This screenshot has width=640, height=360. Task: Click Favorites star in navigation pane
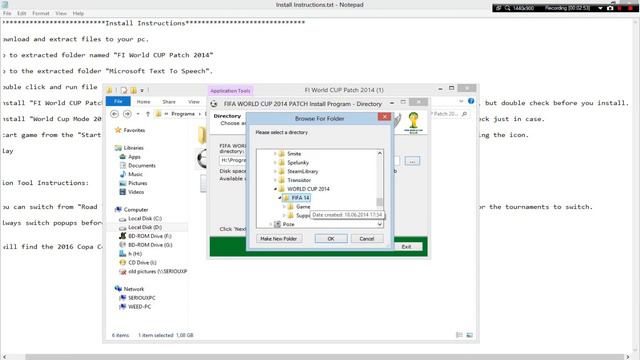coord(118,130)
